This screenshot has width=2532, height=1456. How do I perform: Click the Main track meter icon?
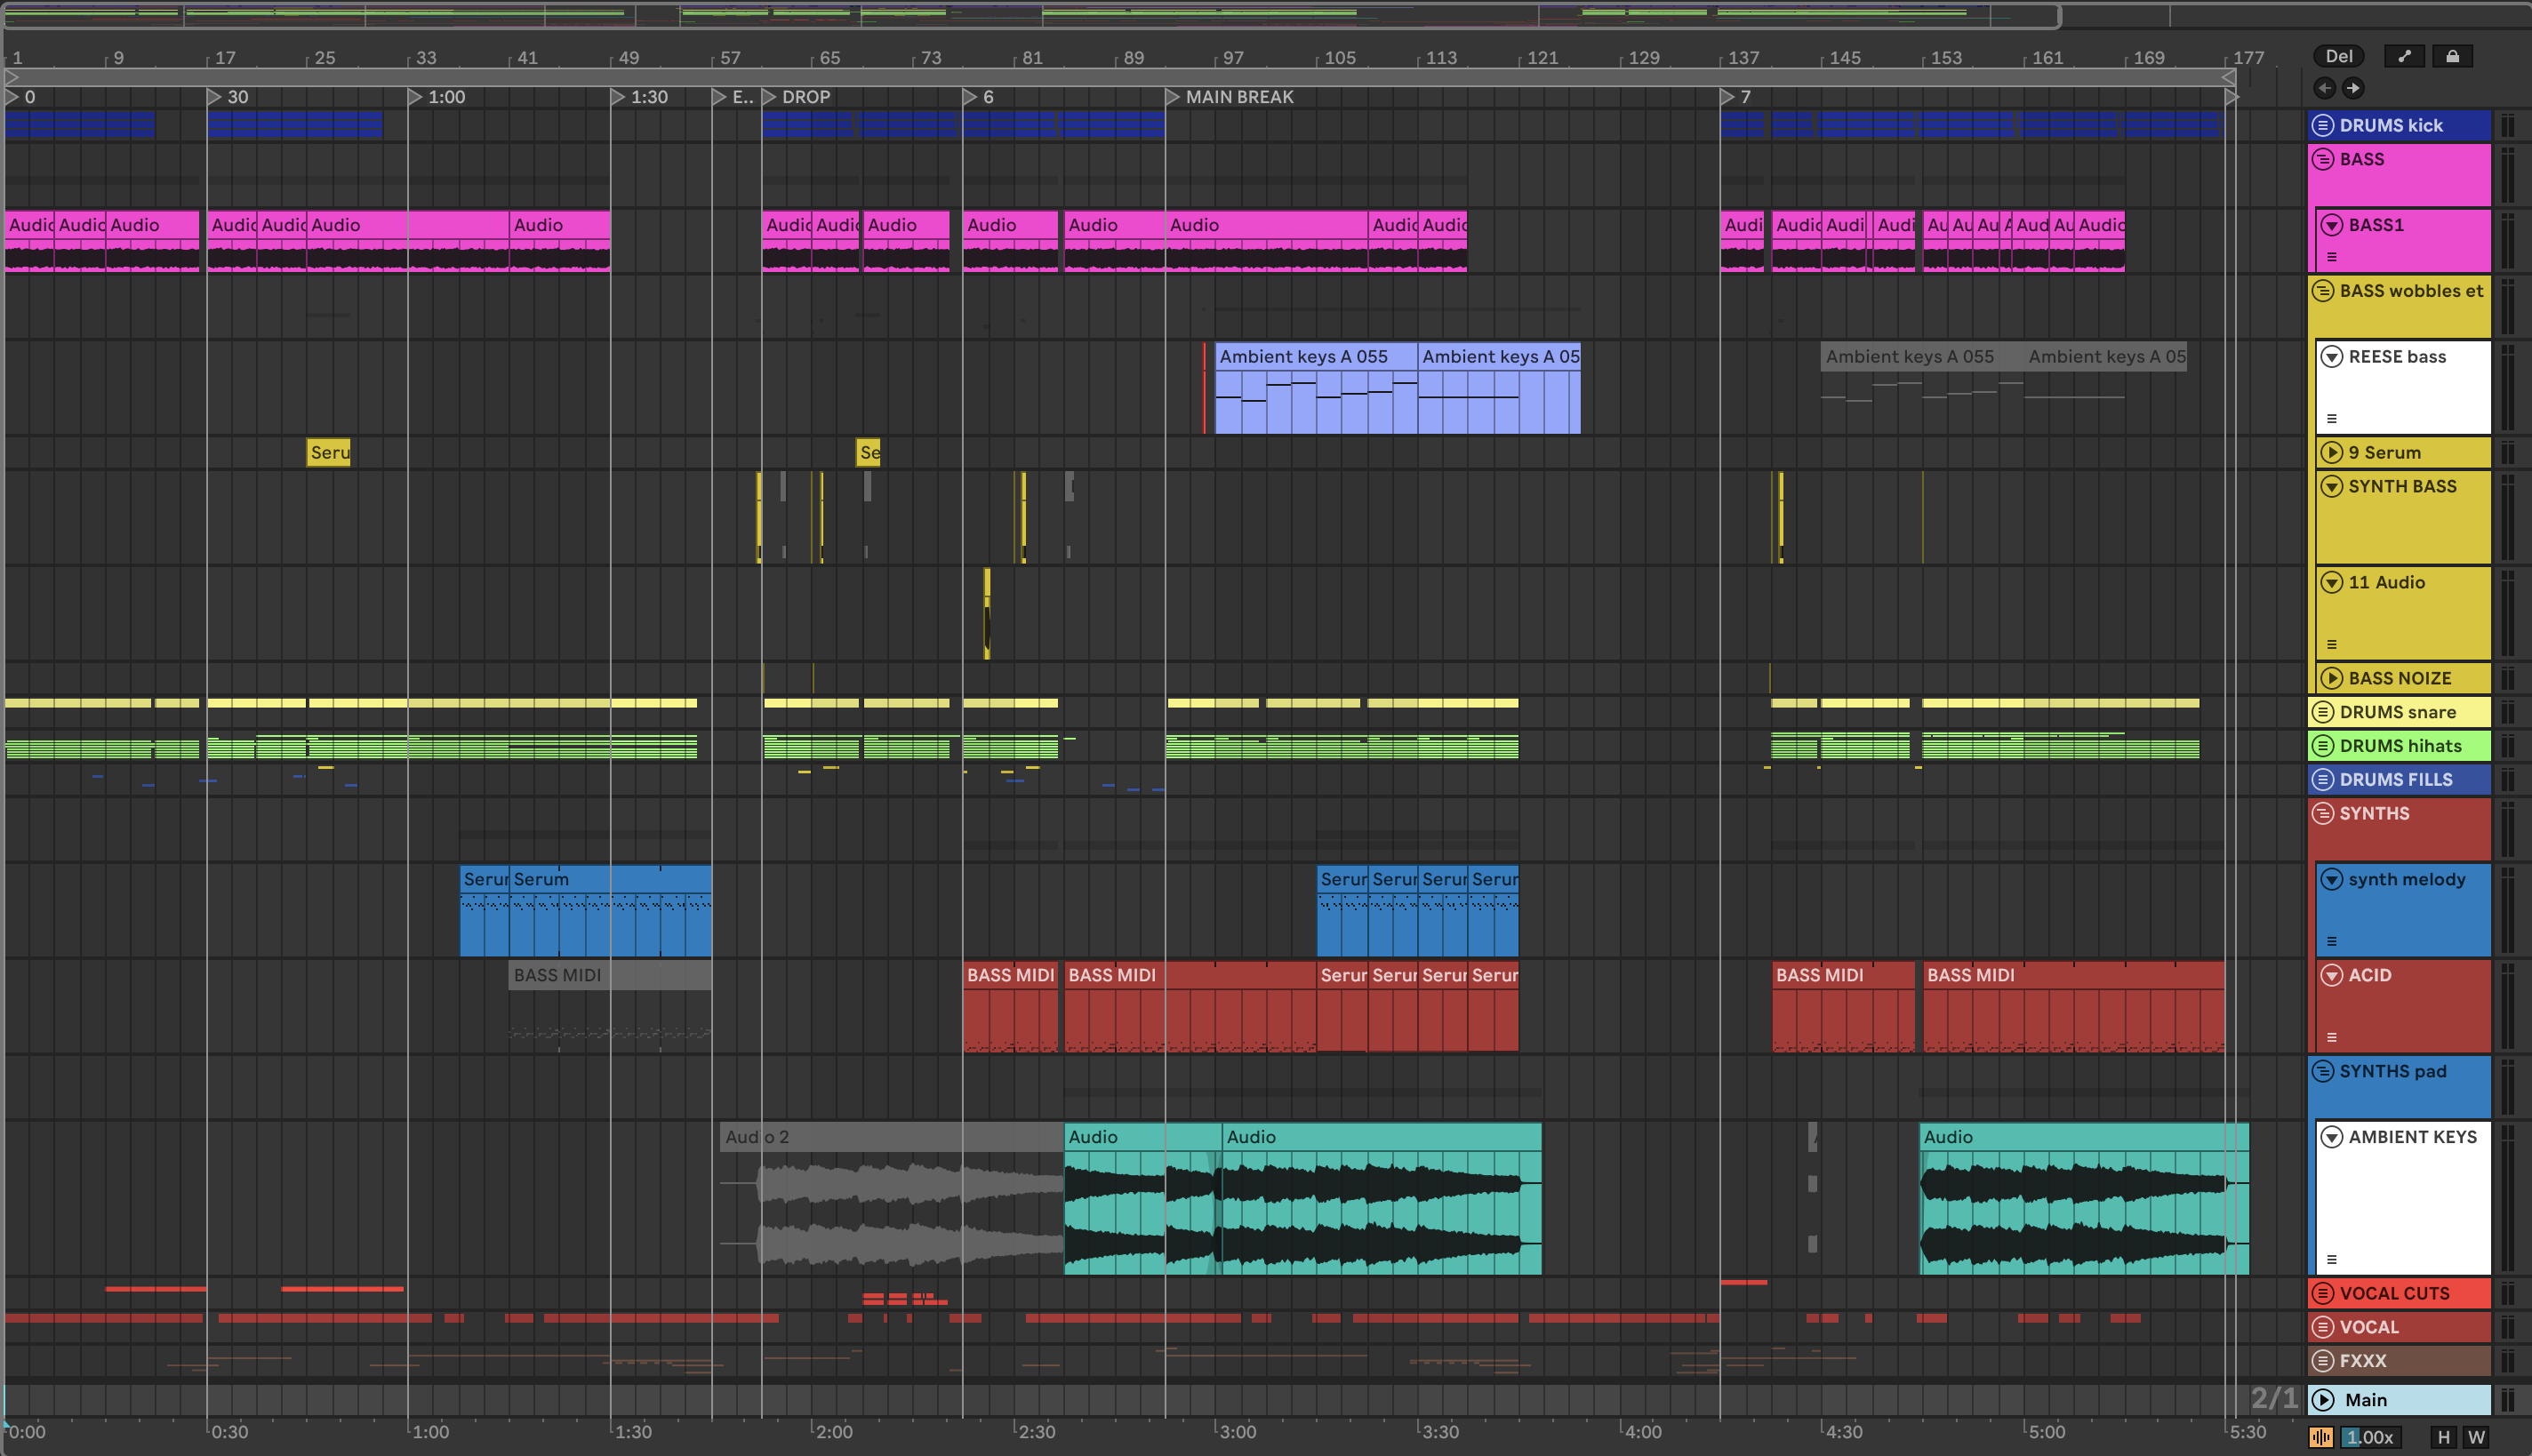(x=2508, y=1400)
